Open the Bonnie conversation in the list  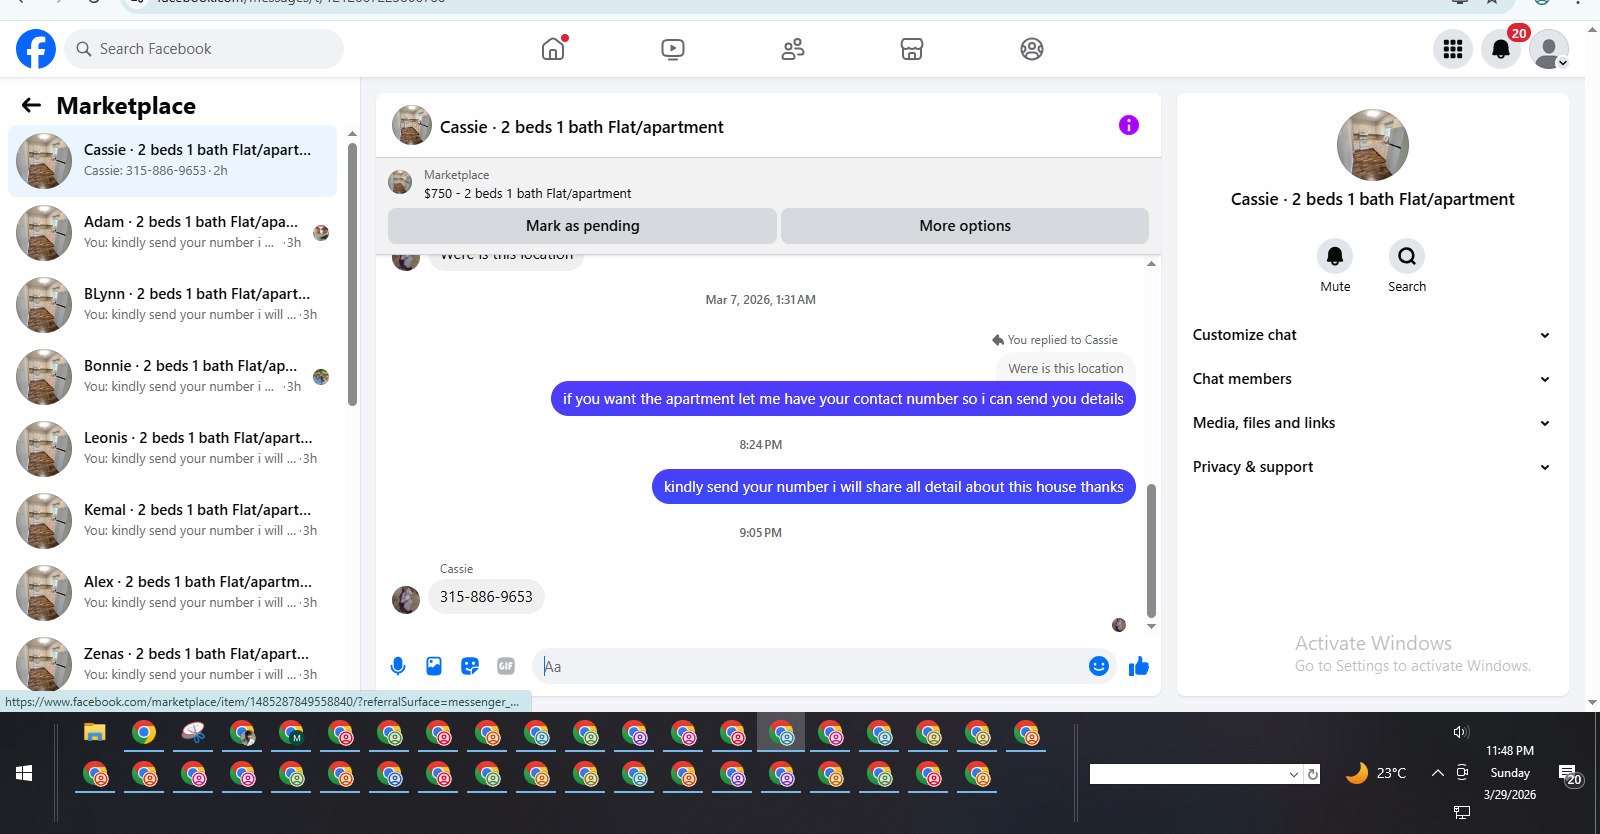172,377
